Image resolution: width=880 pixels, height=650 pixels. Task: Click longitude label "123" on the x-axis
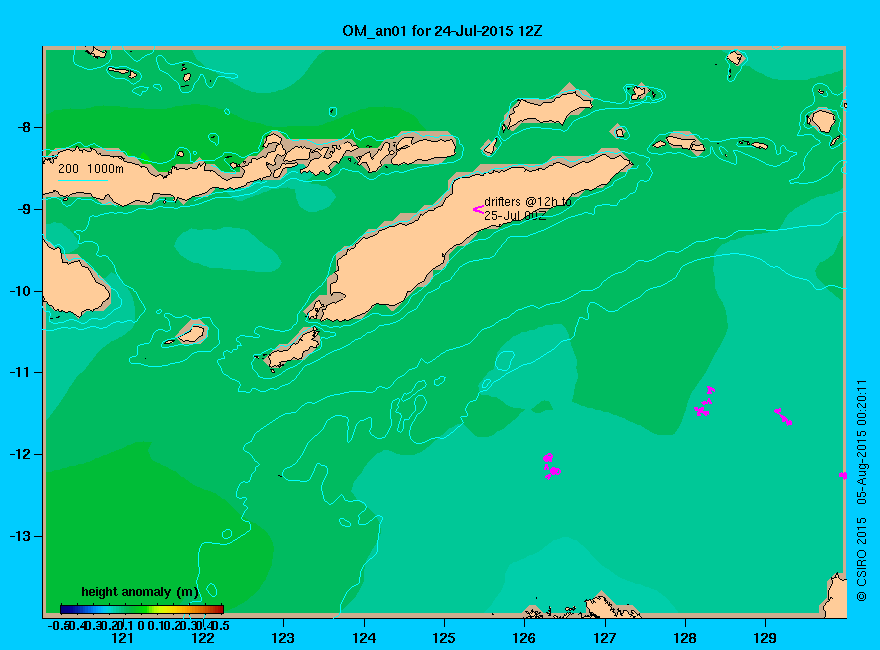[283, 638]
